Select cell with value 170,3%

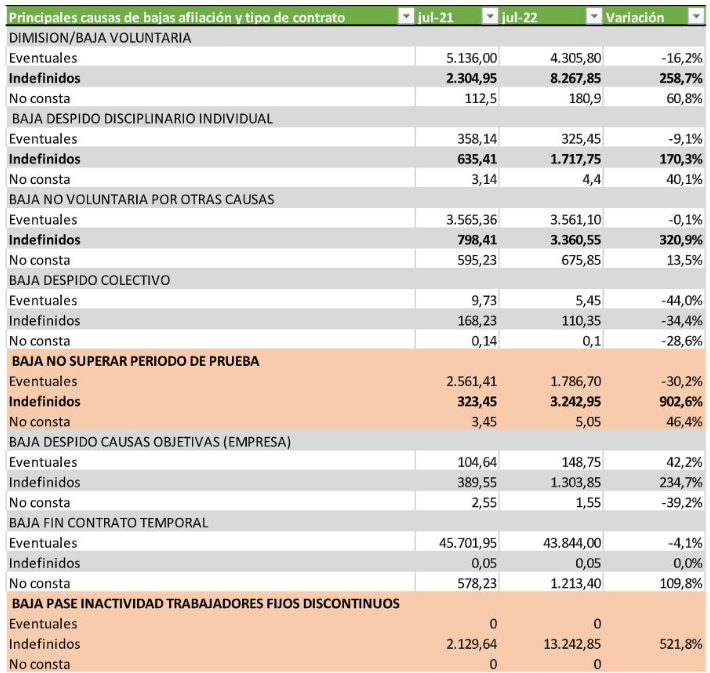tap(654, 159)
